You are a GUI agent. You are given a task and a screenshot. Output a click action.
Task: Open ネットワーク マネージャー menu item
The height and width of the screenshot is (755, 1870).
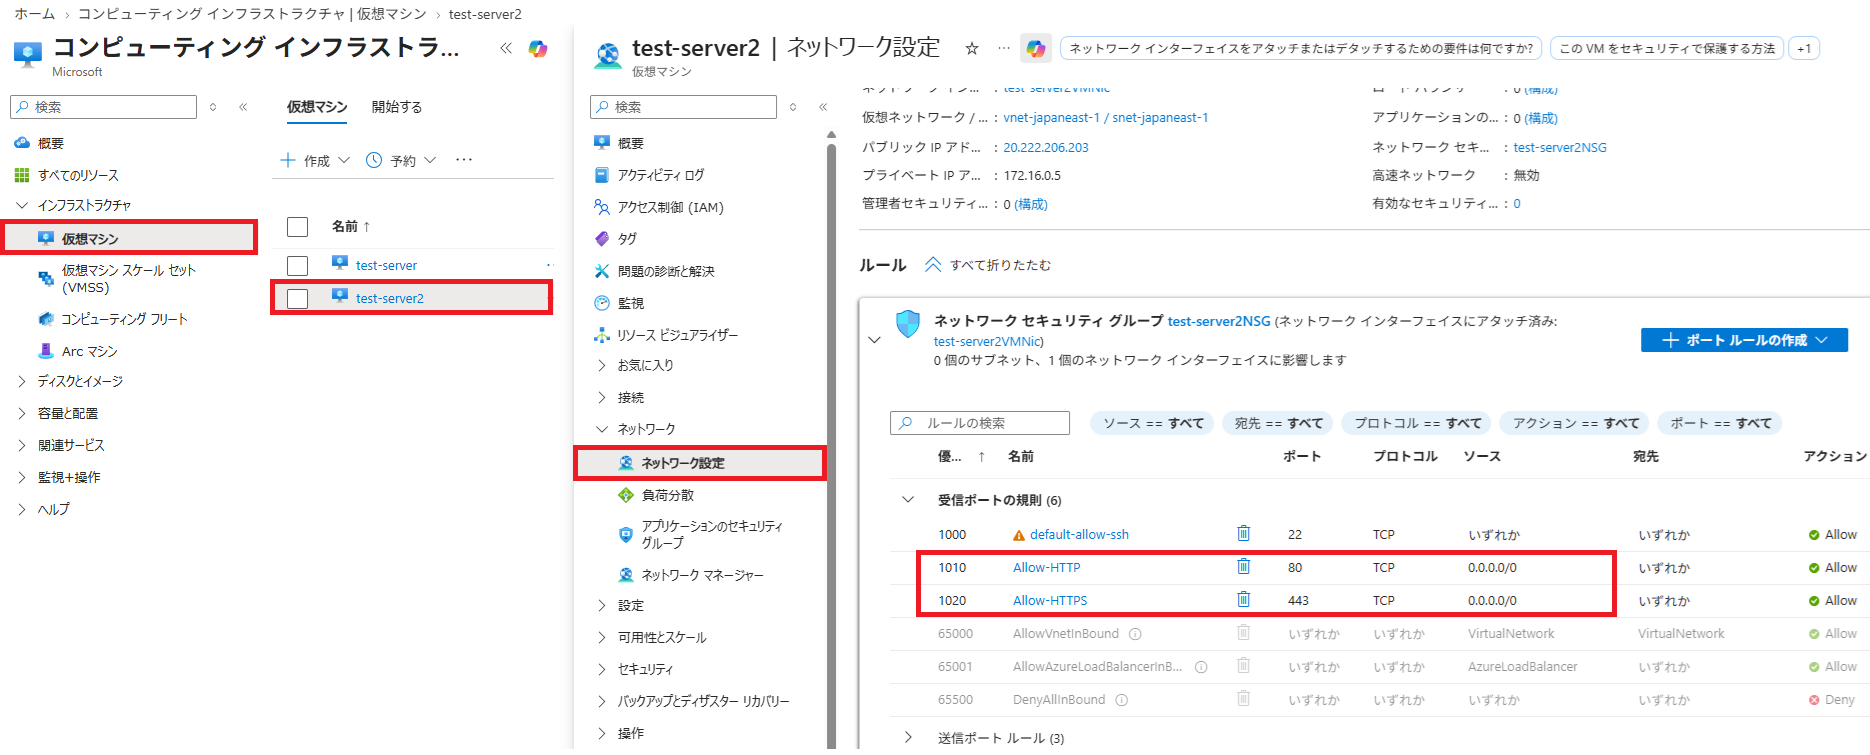702,575
